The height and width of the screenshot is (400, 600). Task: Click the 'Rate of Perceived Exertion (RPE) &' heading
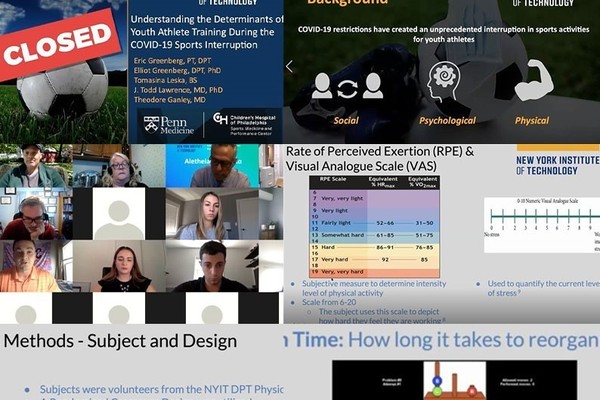click(380, 151)
